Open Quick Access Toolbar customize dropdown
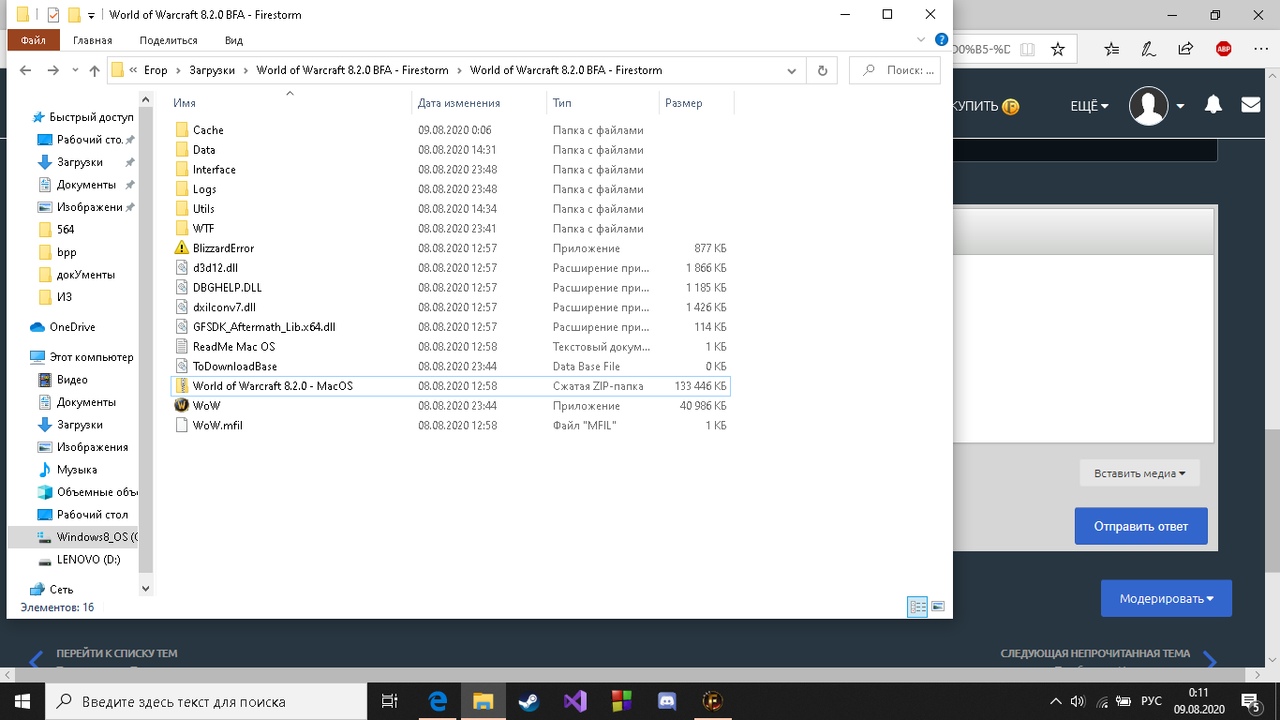The width and height of the screenshot is (1280, 720). pos(91,15)
